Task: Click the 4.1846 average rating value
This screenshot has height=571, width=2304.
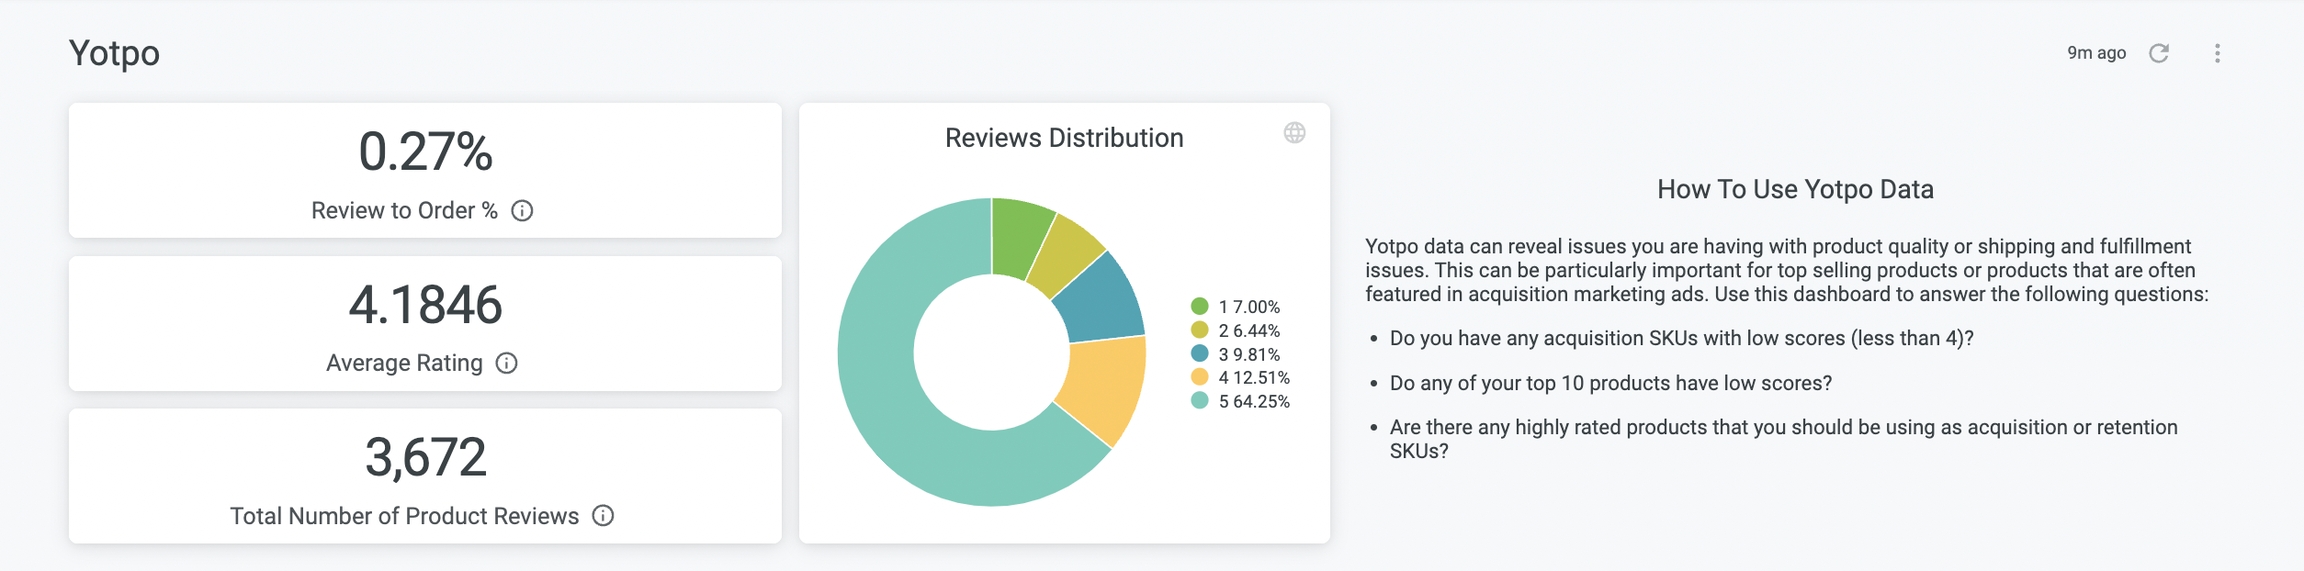Action: [425, 305]
